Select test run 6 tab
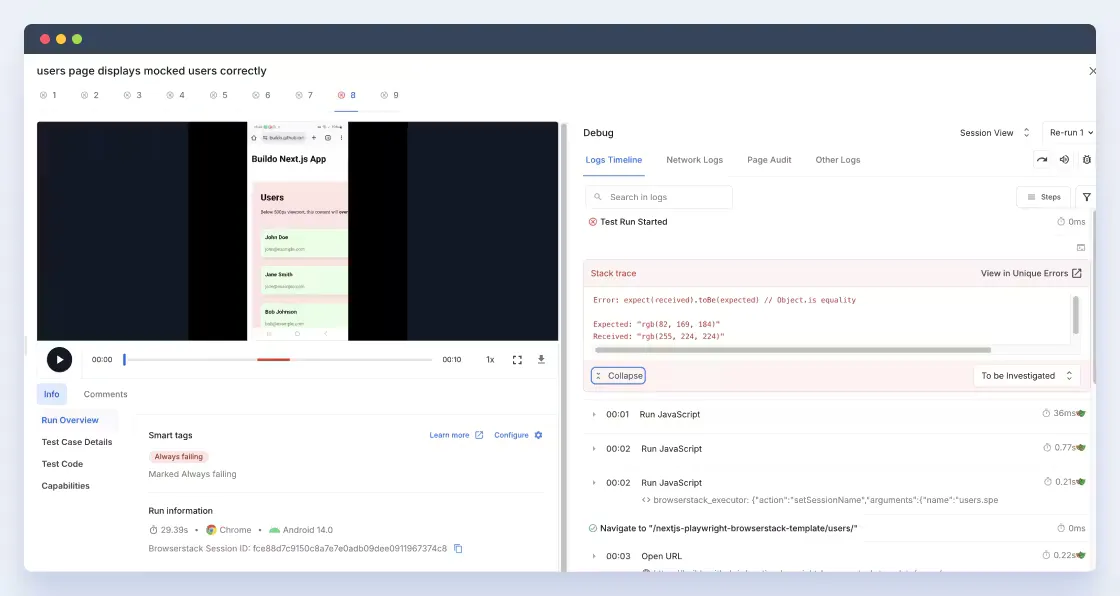1120x596 pixels. tap(261, 95)
